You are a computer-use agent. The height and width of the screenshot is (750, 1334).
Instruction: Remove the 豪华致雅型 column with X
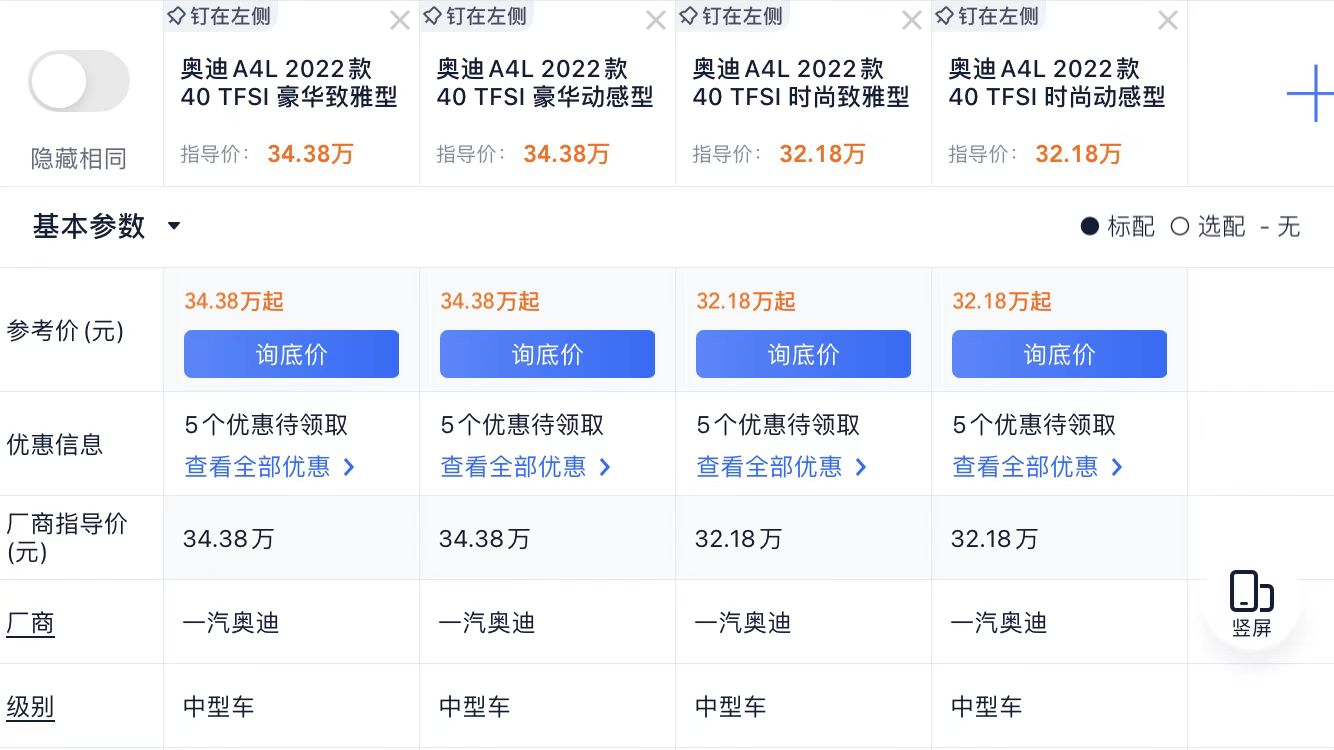[x=399, y=20]
